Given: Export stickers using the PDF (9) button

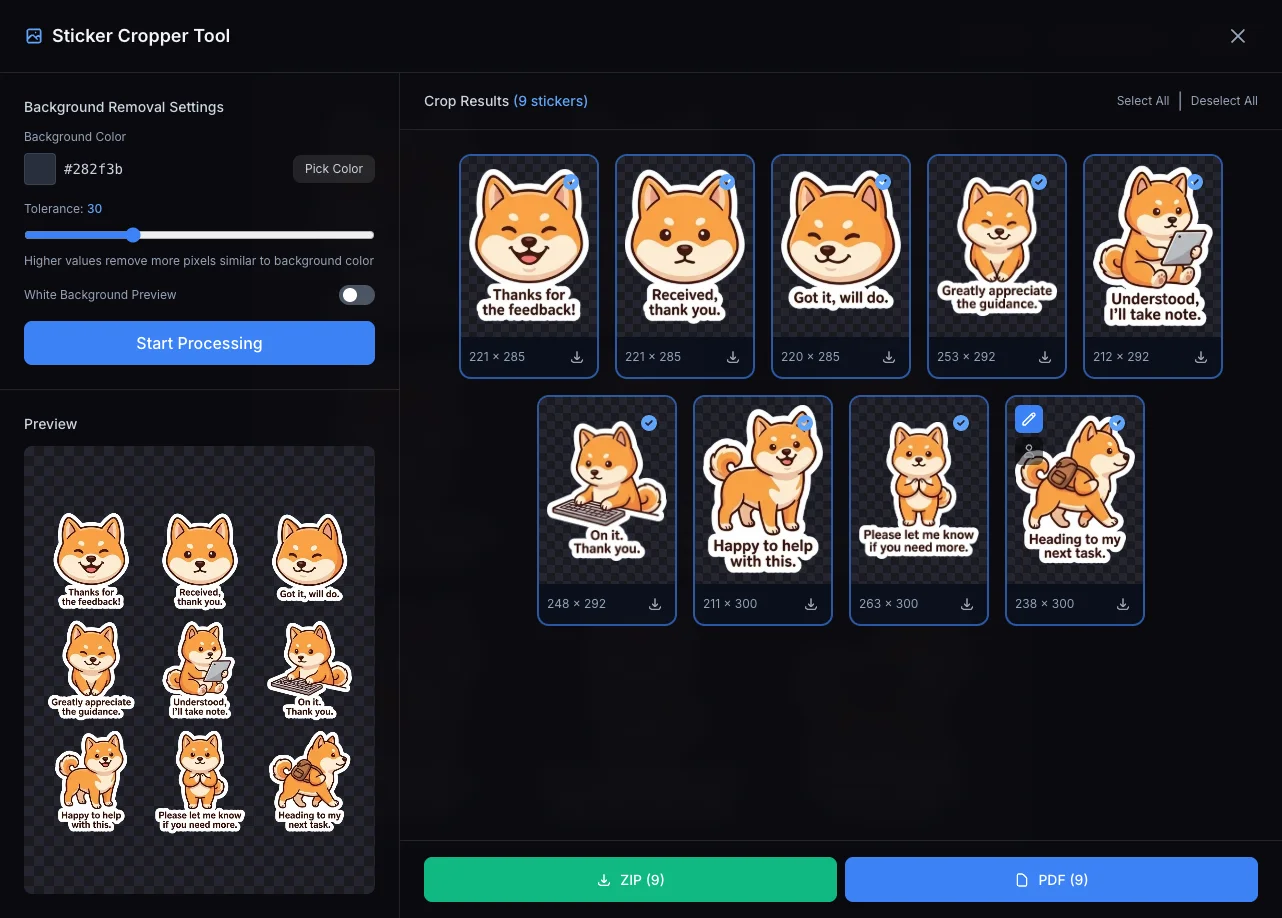Looking at the screenshot, I should (1051, 880).
